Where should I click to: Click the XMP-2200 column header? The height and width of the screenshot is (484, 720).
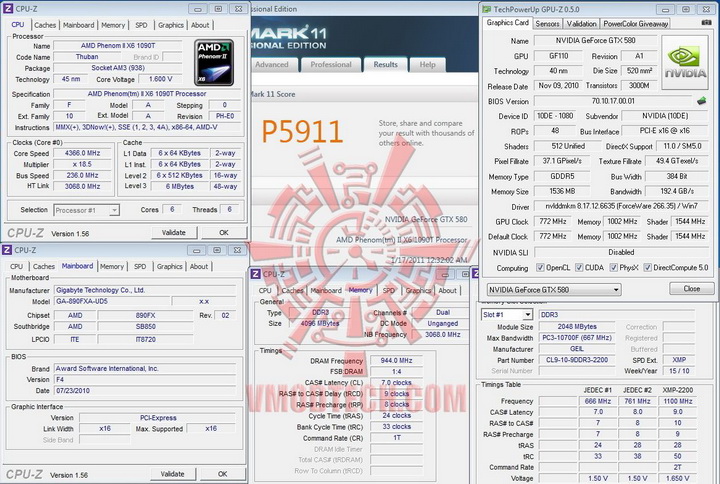pyautogui.click(x=678, y=390)
